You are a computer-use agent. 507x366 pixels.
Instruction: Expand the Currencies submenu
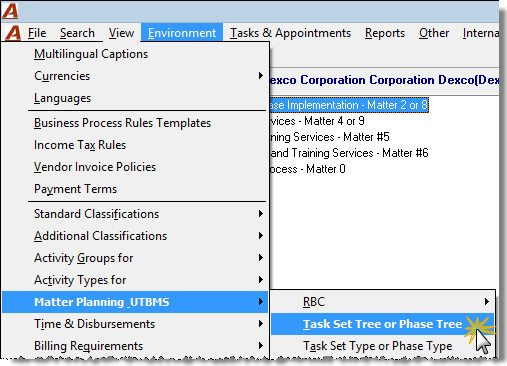coord(135,76)
